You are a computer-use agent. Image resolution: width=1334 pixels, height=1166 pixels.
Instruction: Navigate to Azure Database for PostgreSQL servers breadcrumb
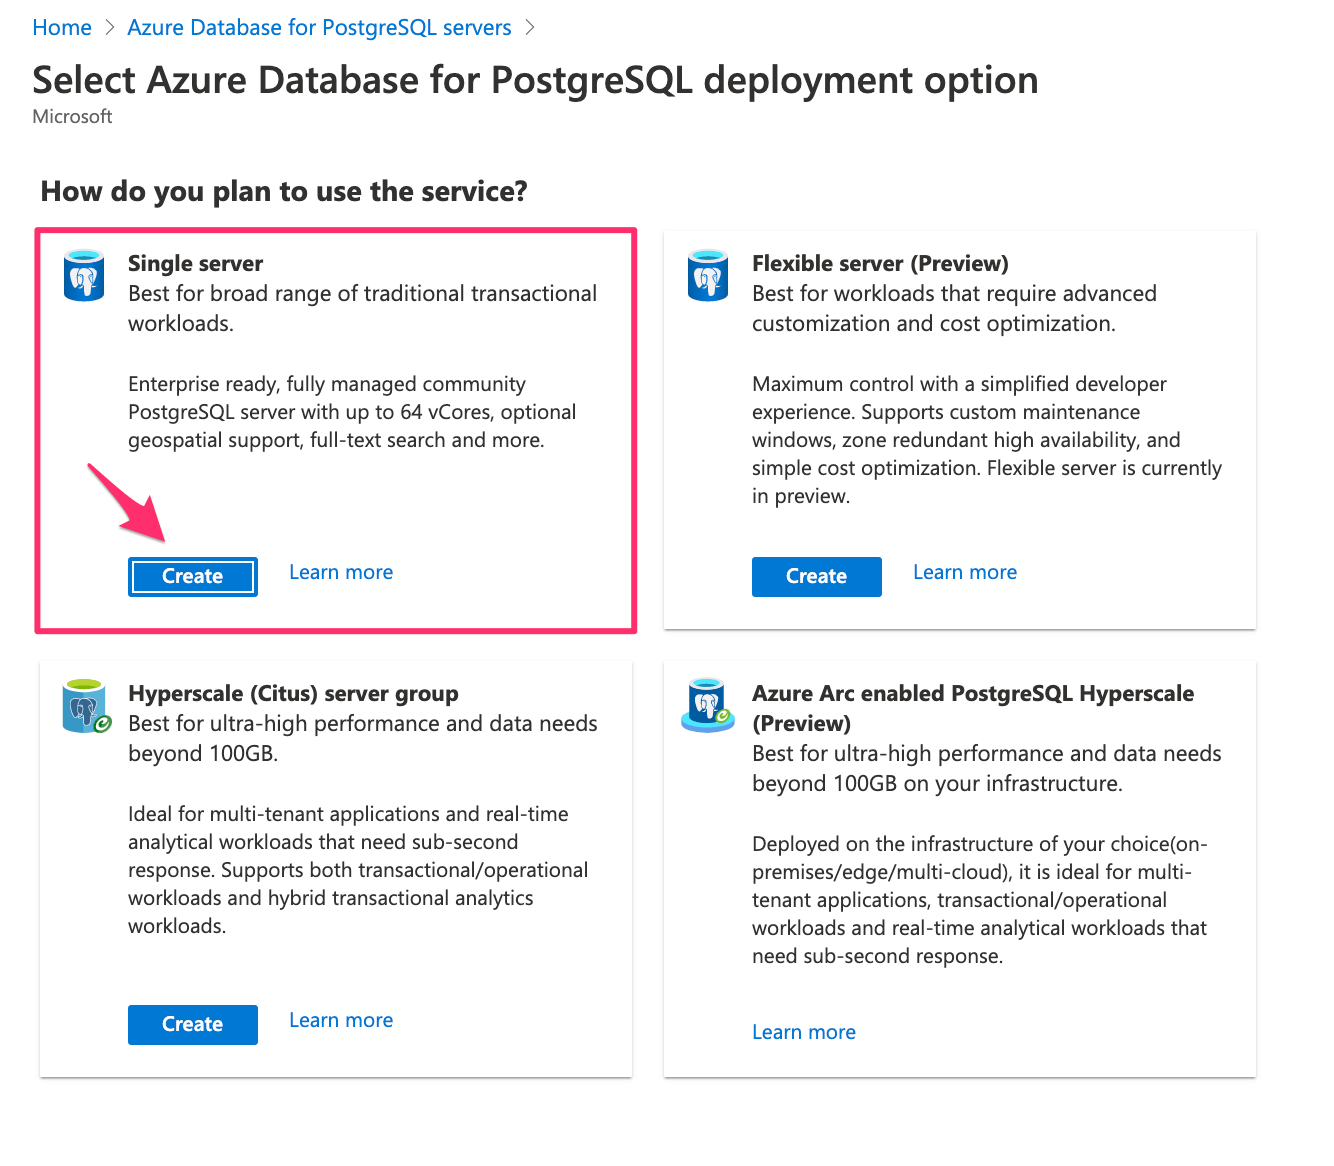(319, 28)
